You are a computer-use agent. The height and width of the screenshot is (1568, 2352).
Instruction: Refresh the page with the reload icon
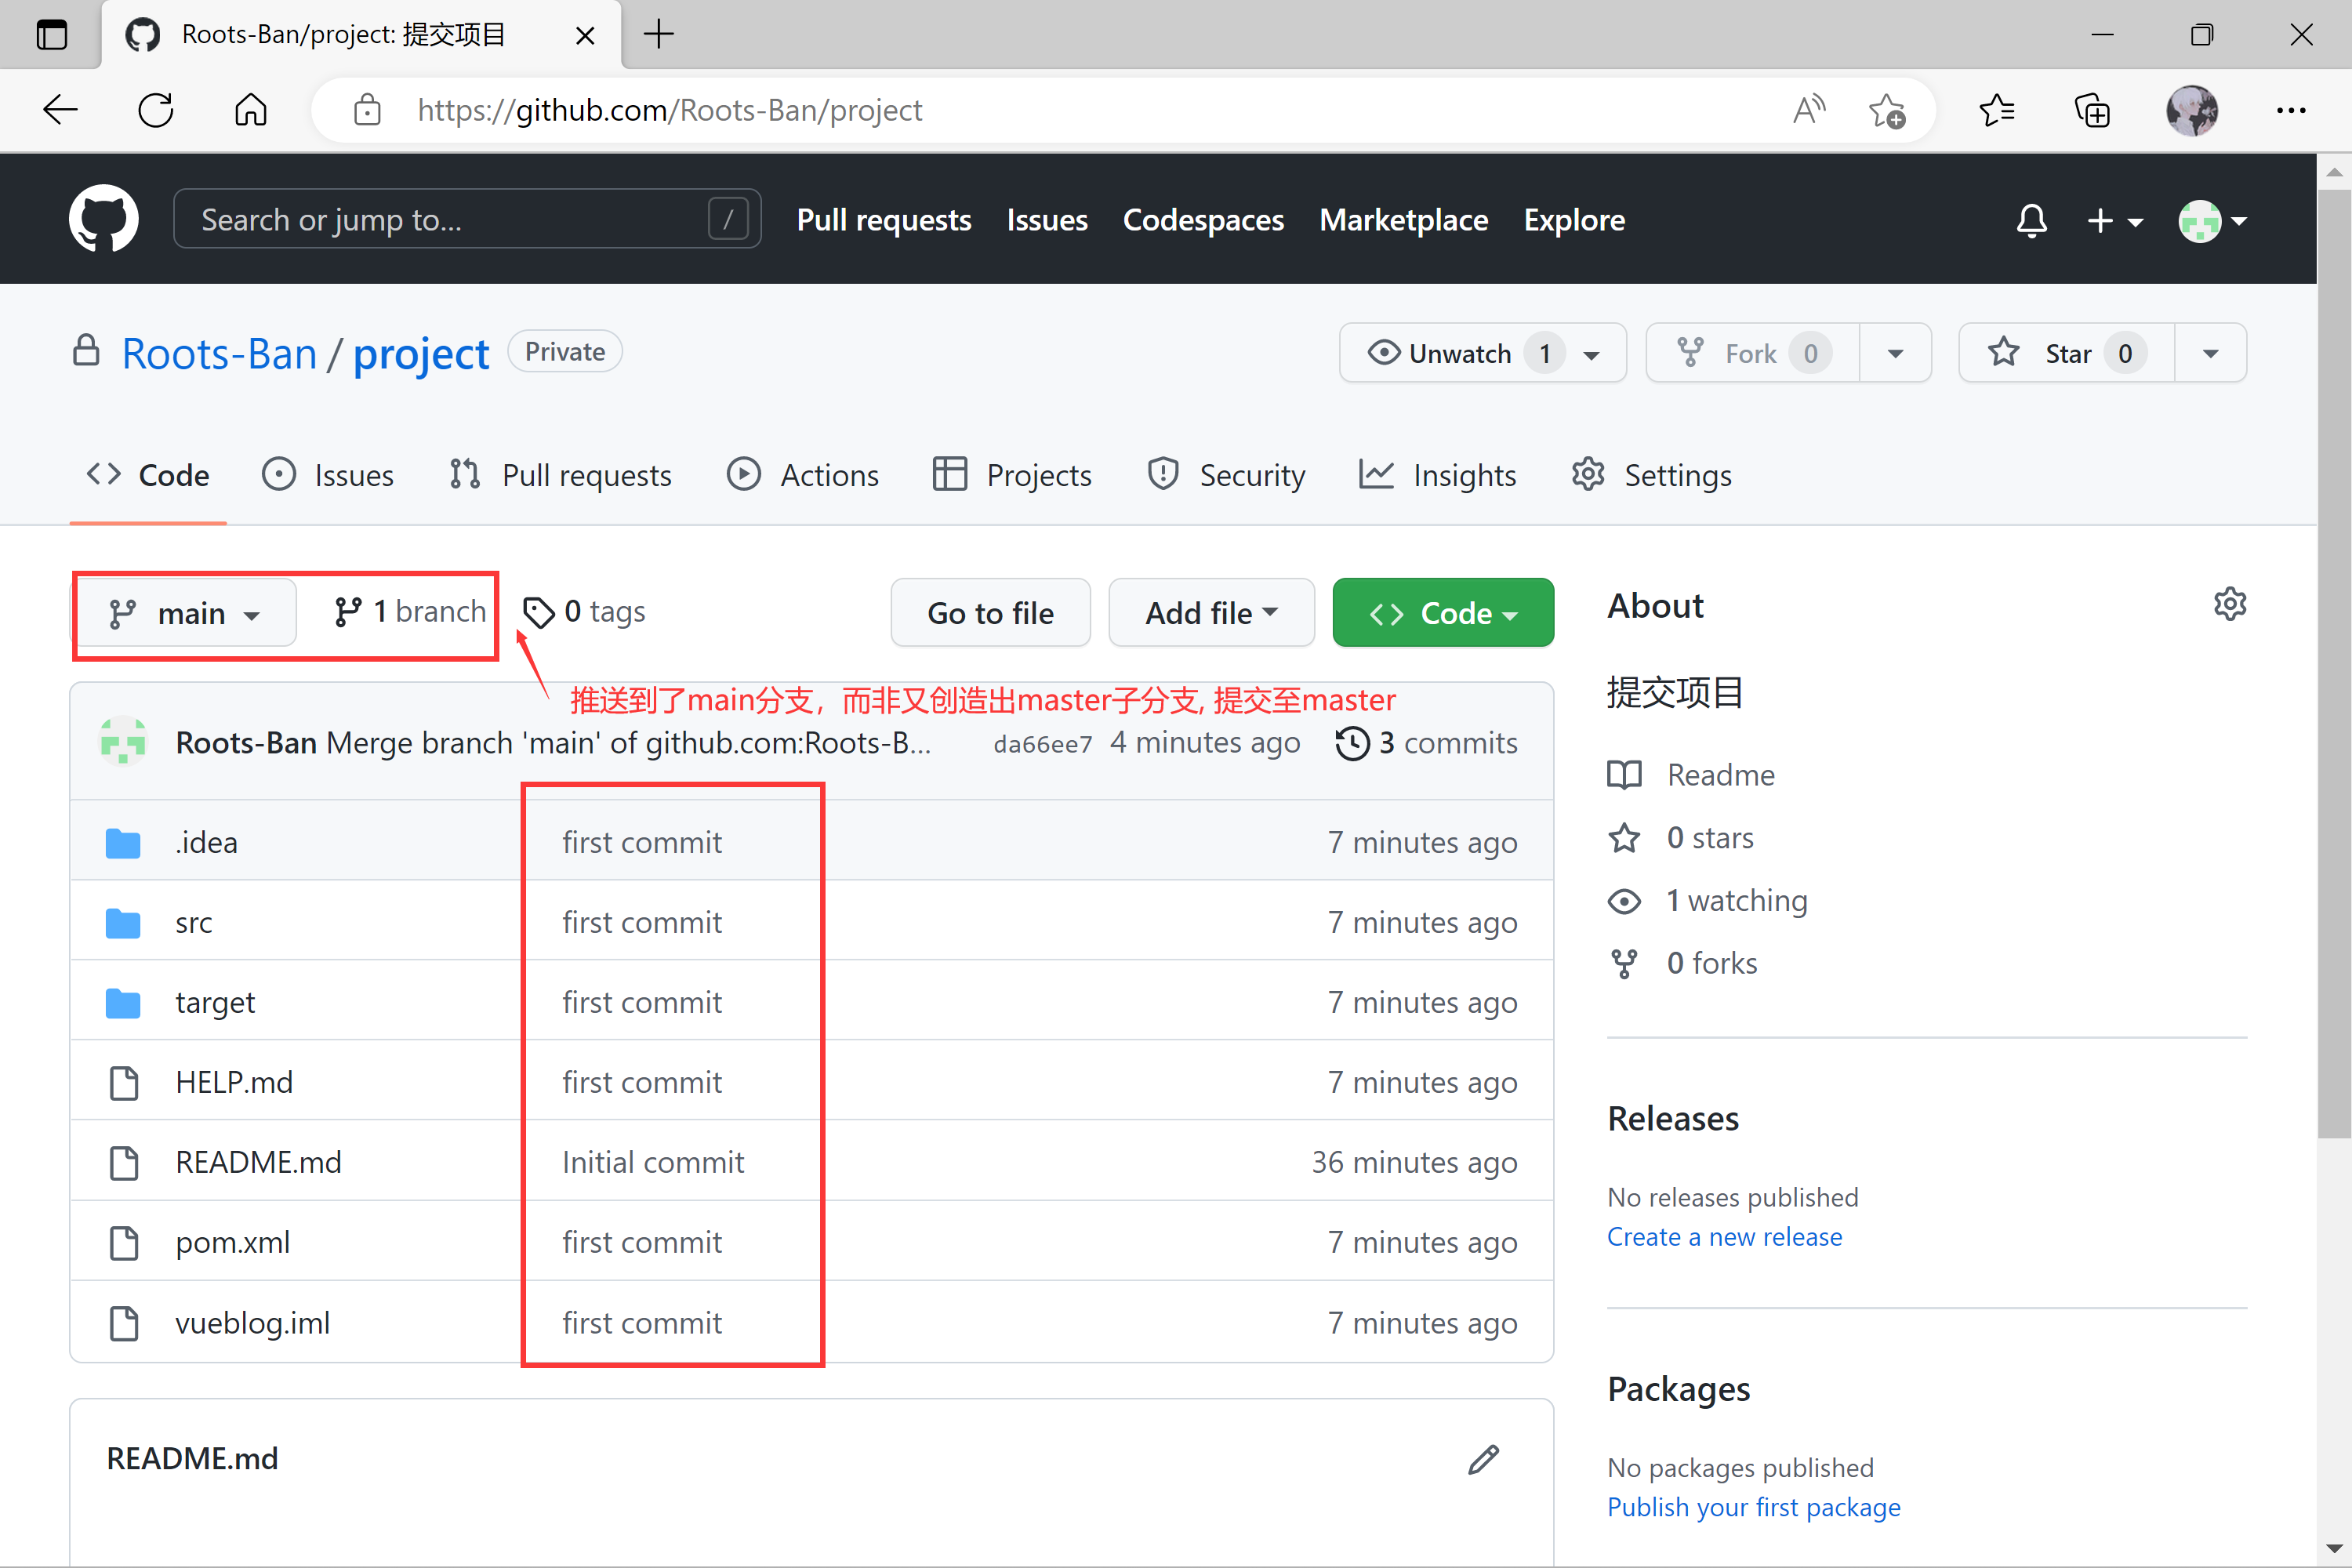click(156, 110)
